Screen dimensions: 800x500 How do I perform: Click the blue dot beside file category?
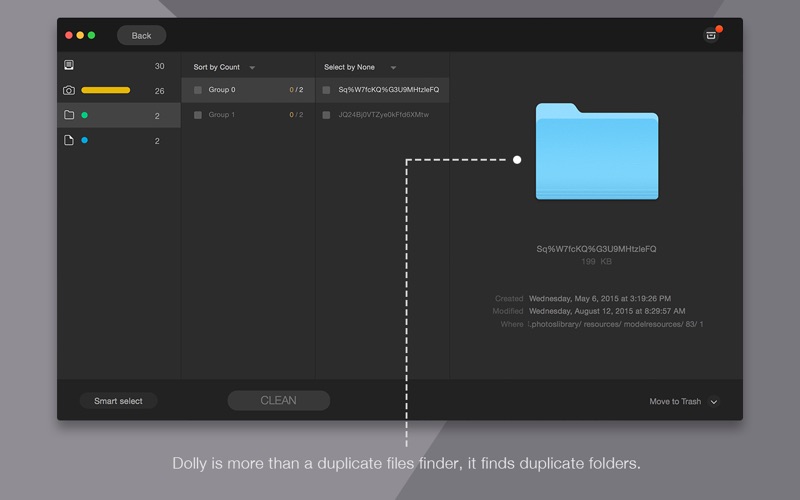coord(85,140)
